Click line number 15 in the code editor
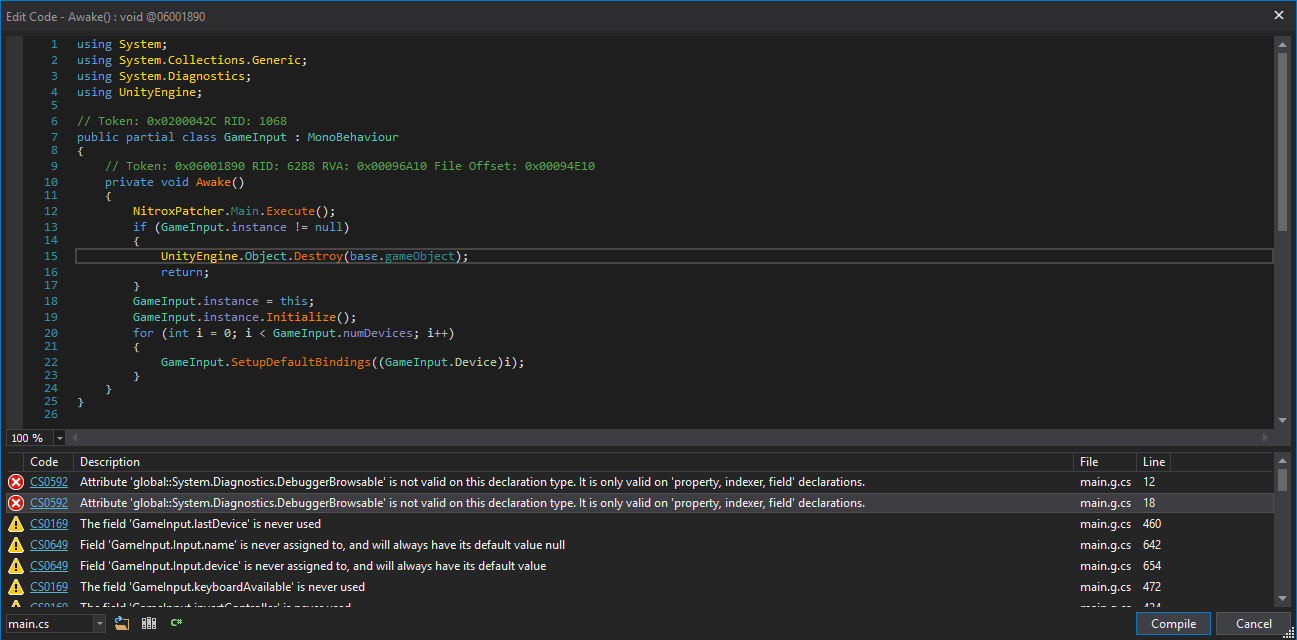This screenshot has height=640, width=1297. pos(51,256)
